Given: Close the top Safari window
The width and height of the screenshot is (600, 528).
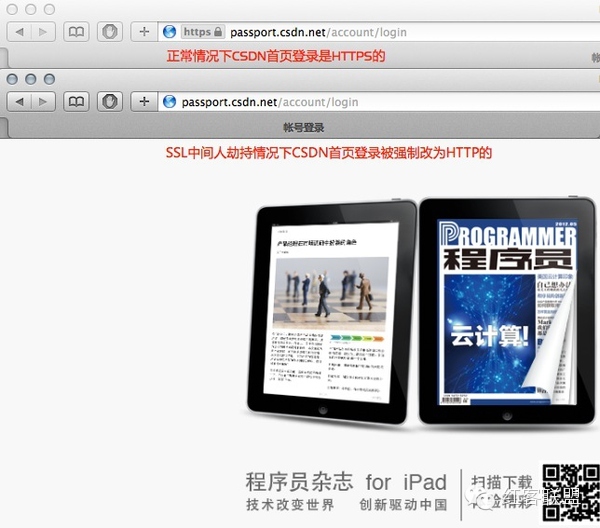Looking at the screenshot, I should (x=12, y=9).
